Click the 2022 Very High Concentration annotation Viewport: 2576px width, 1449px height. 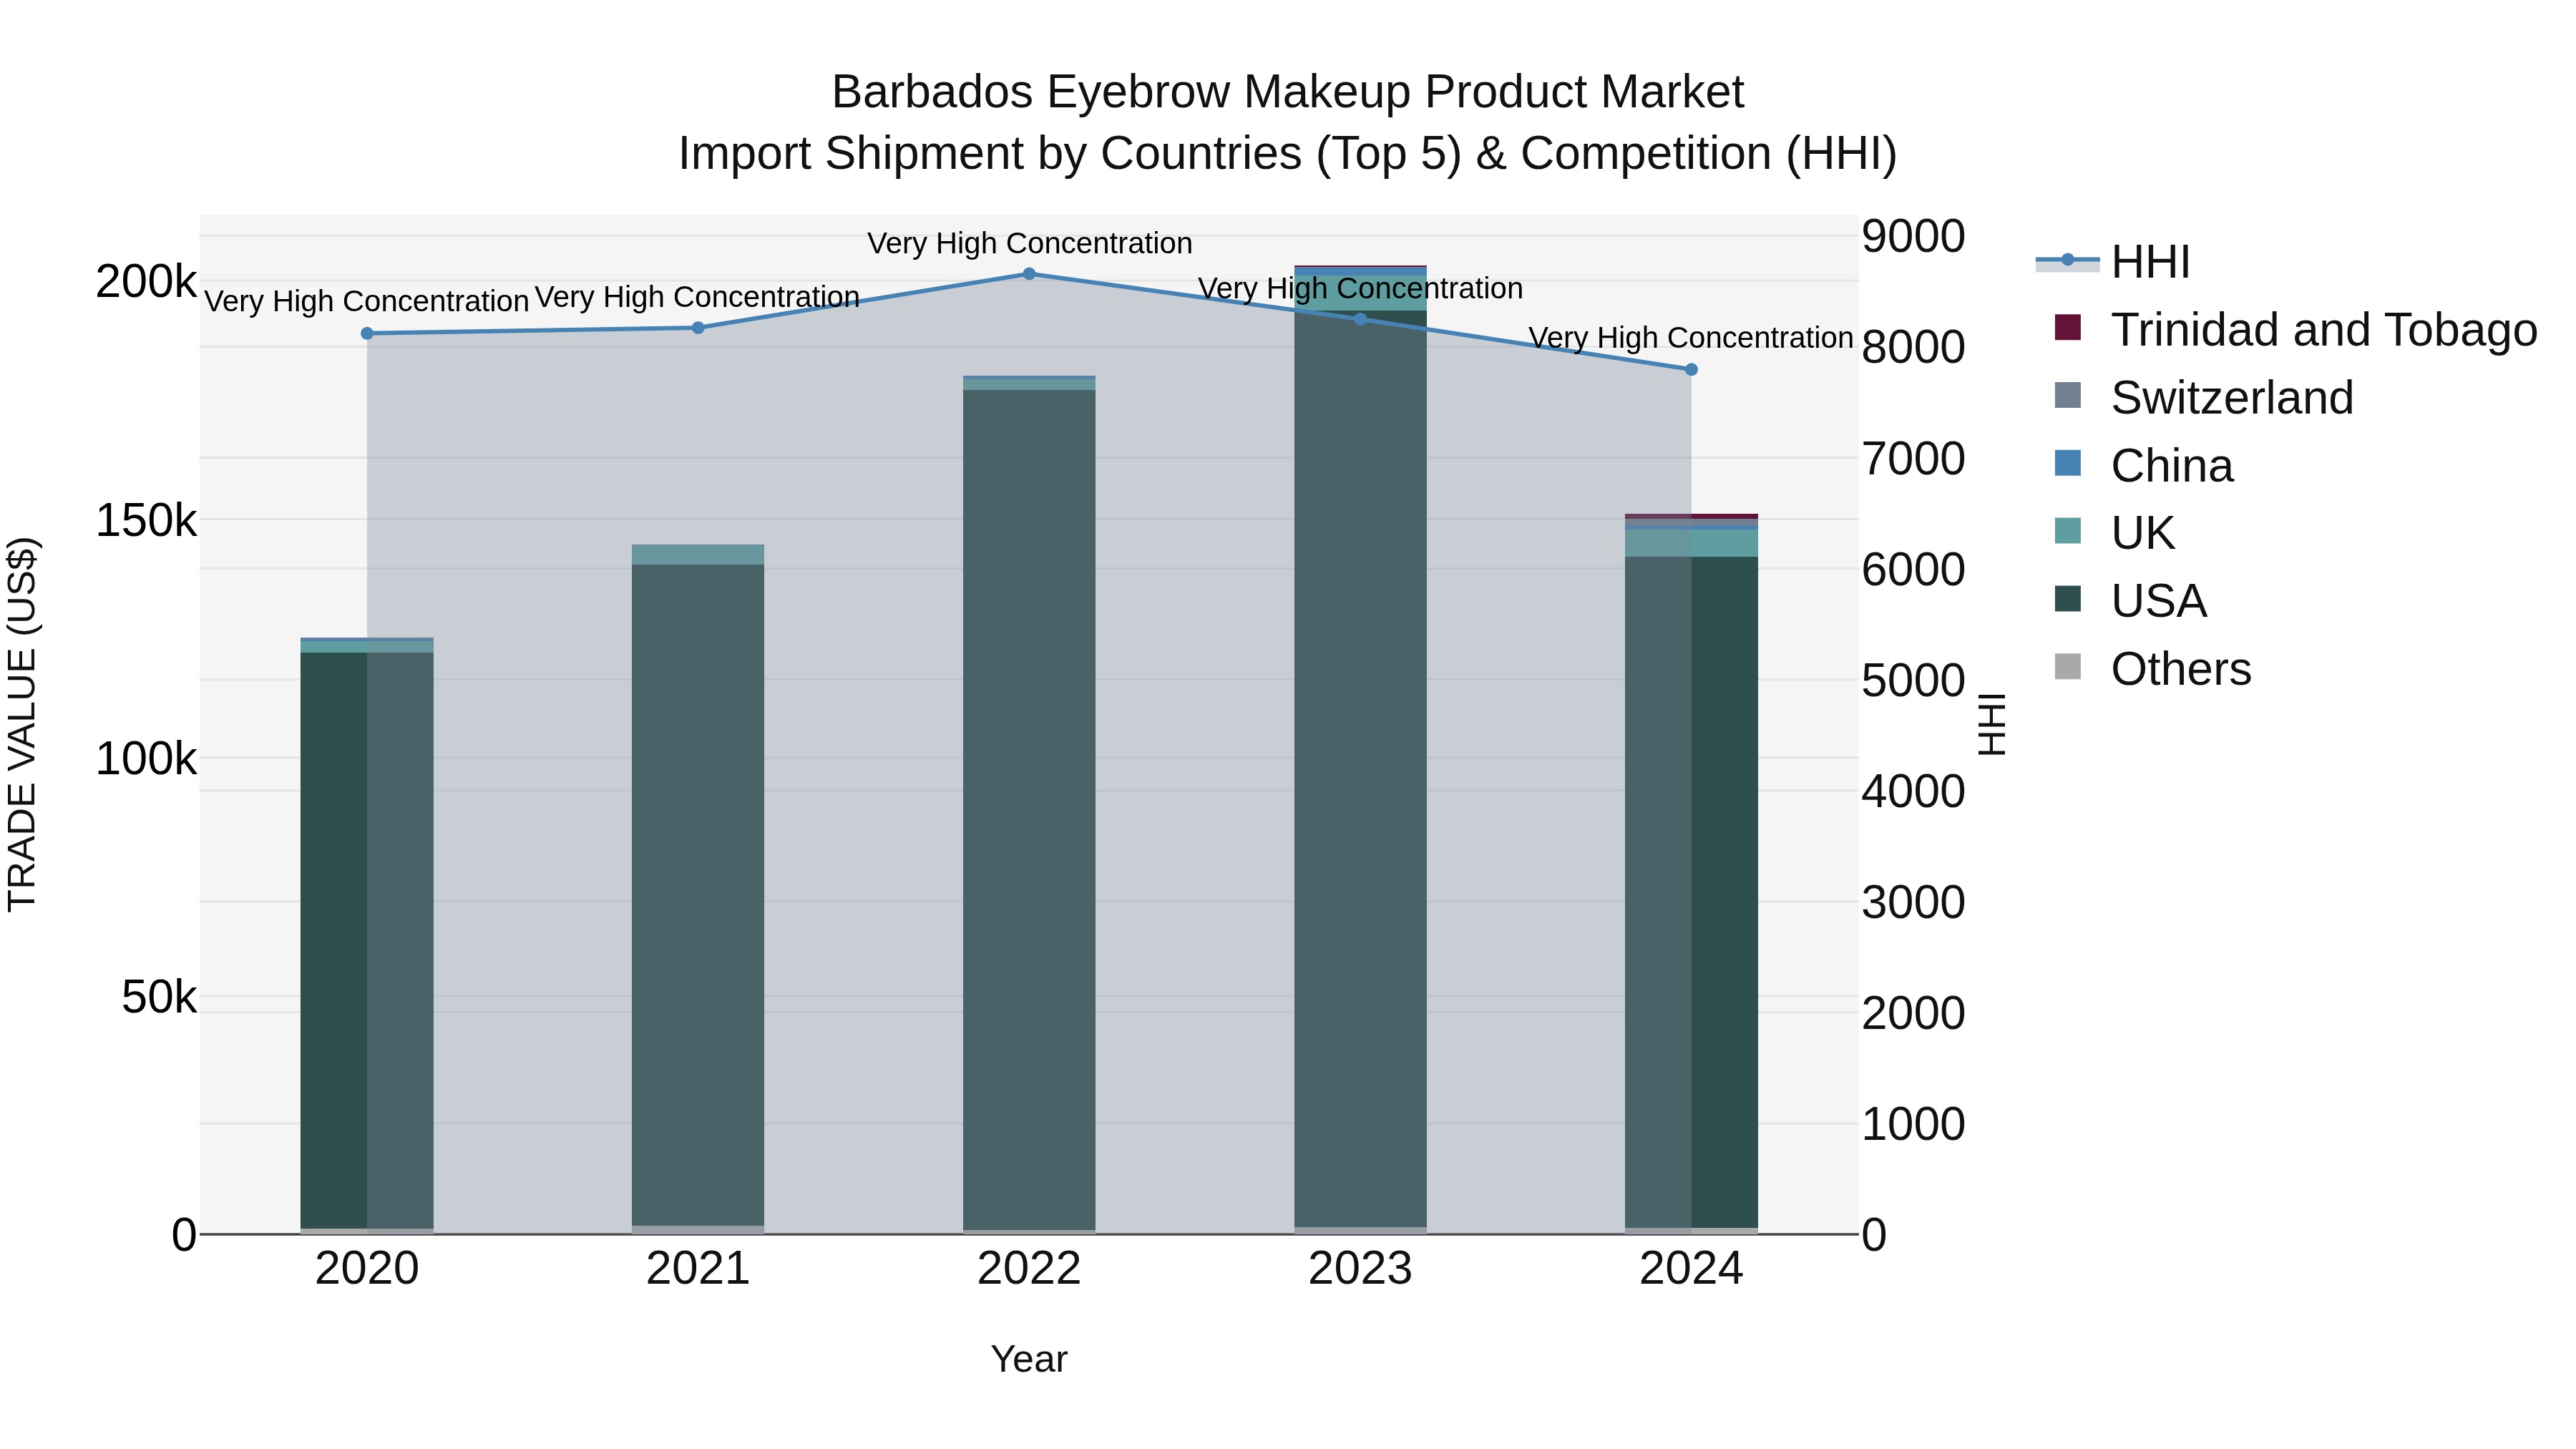tap(1029, 243)
